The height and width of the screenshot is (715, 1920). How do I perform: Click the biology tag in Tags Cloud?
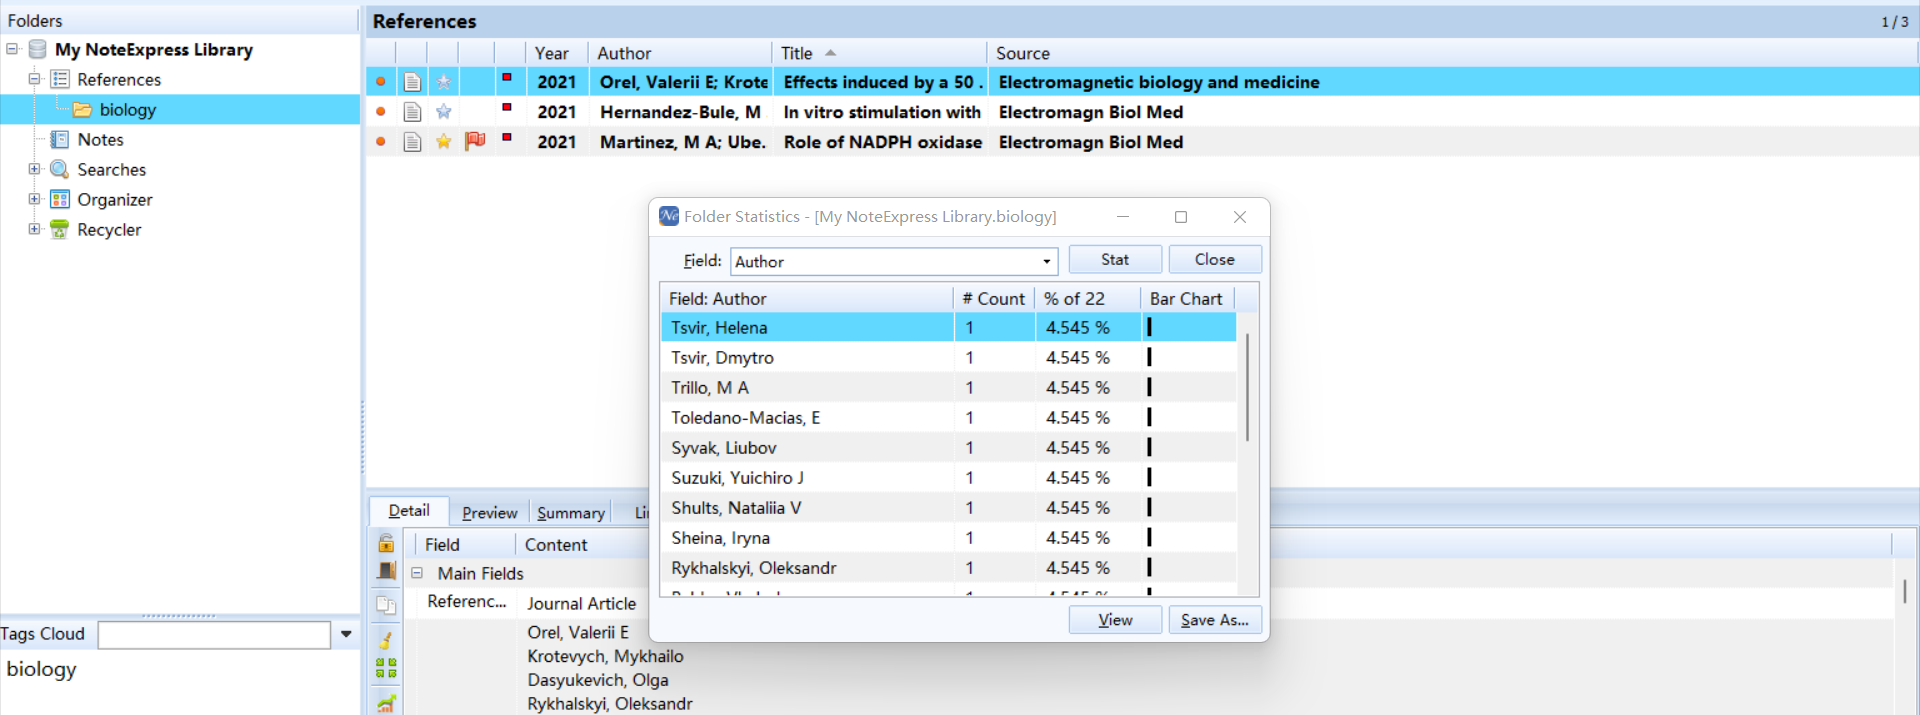point(41,669)
